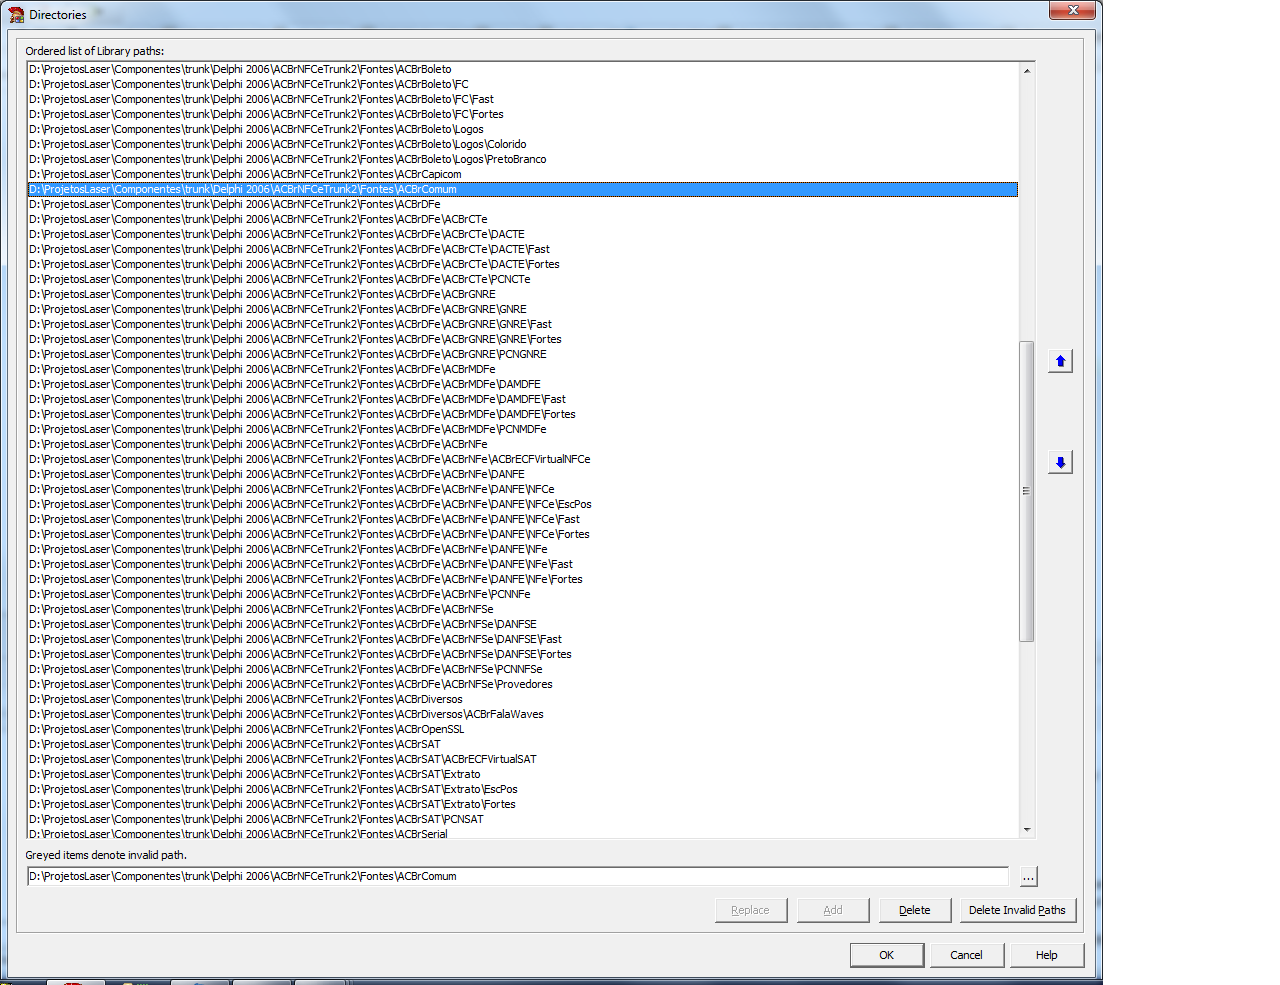Select the path ending in ACBrSAT\PCNSAT
Viewport: 1280px width, 985px height.
[x=523, y=819]
